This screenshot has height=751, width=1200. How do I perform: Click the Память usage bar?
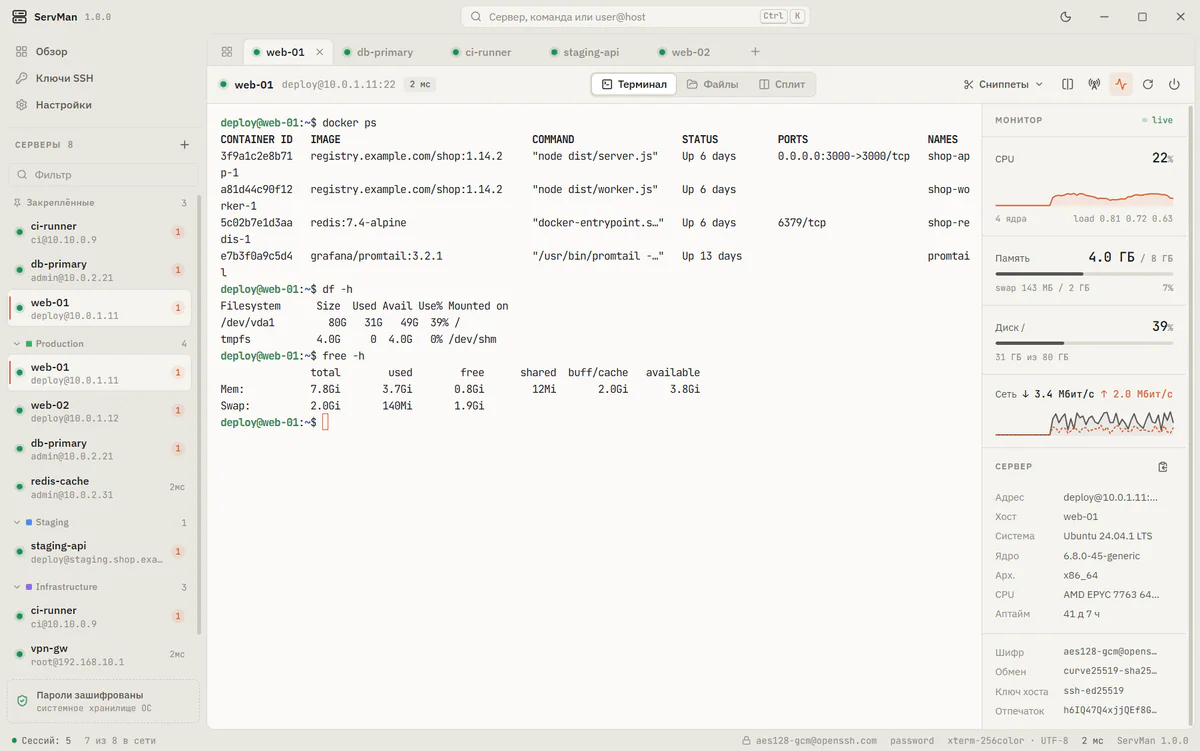click(1084, 274)
